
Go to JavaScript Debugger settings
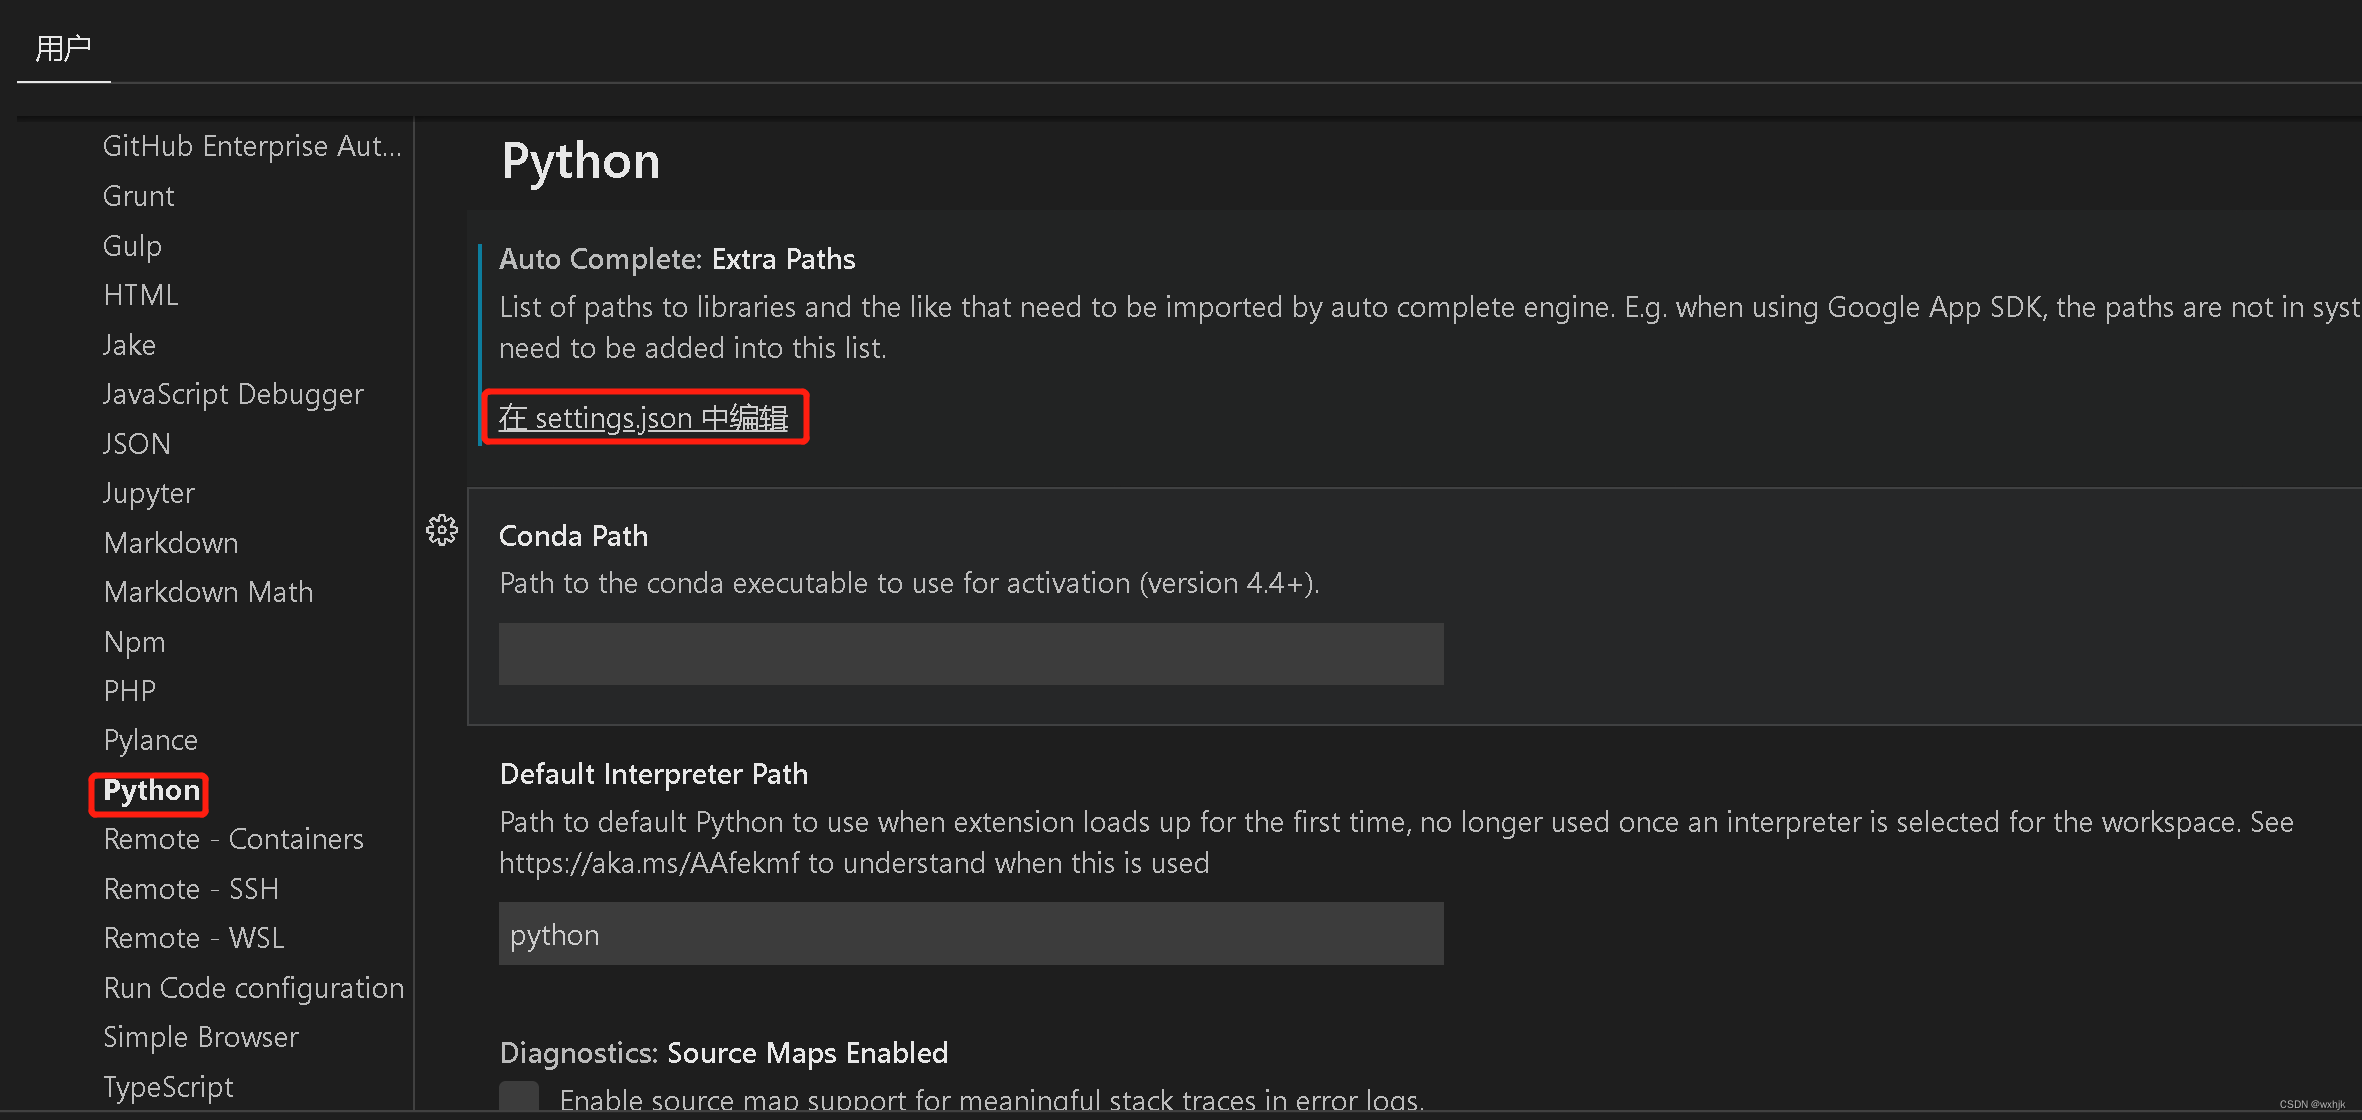pyautogui.click(x=233, y=394)
